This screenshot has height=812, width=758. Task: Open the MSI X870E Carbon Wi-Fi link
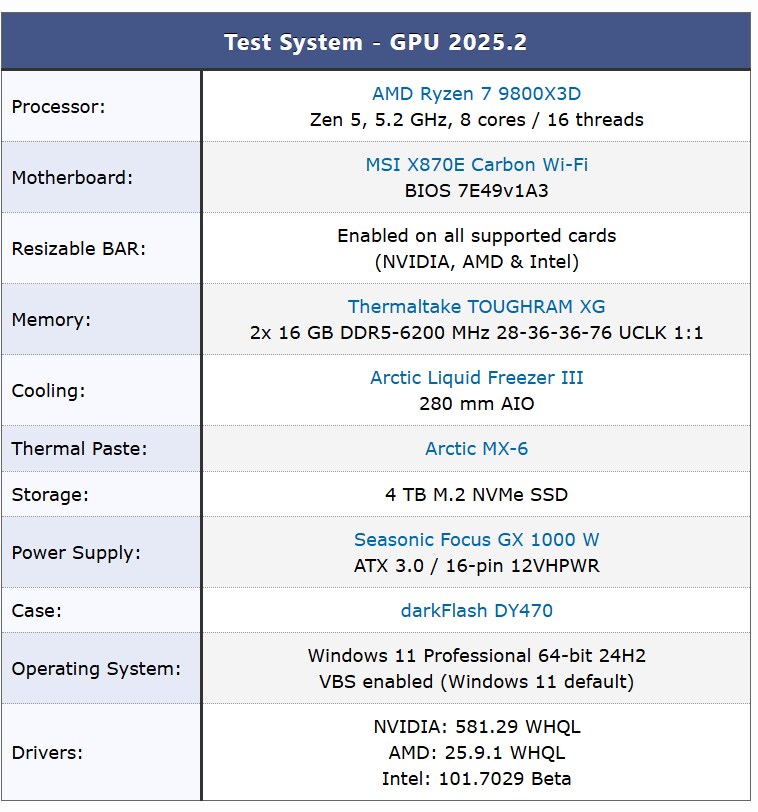(476, 164)
